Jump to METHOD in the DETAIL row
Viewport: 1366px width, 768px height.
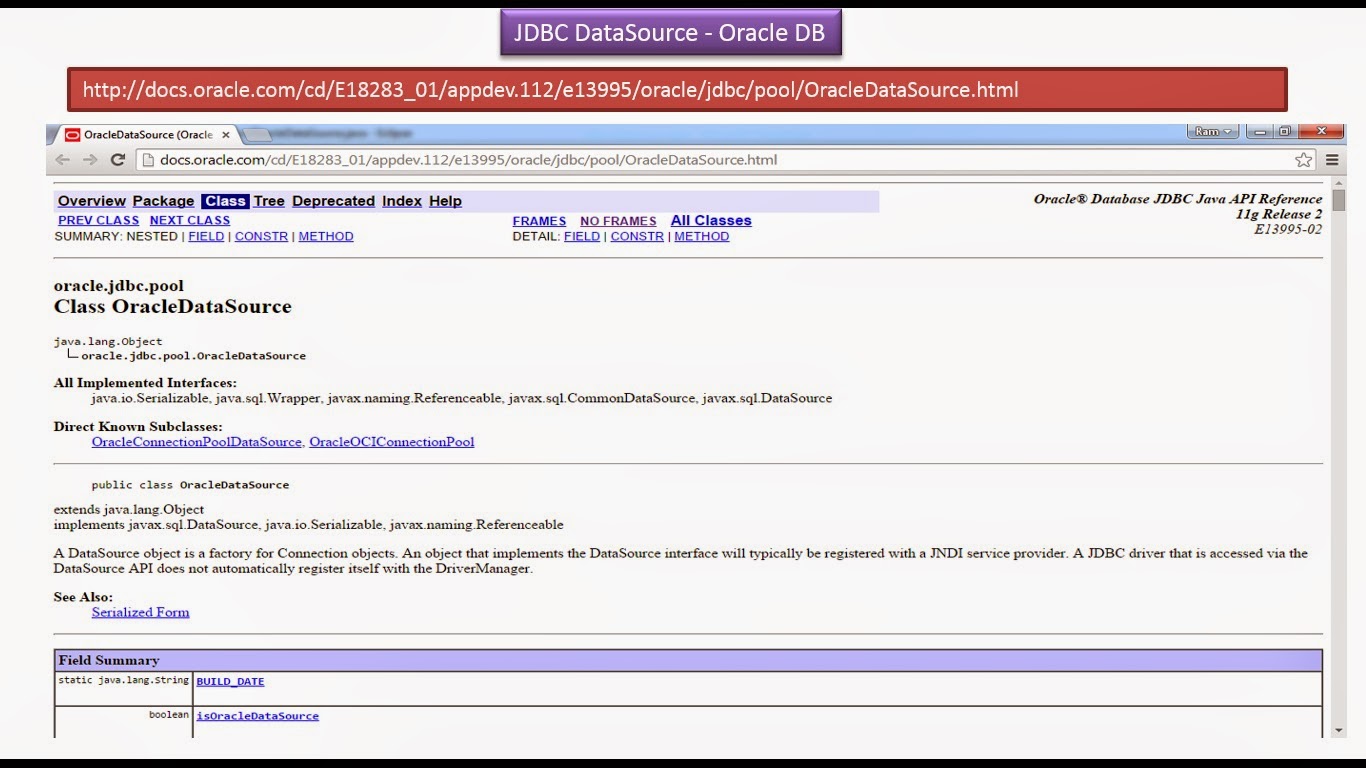tap(702, 236)
